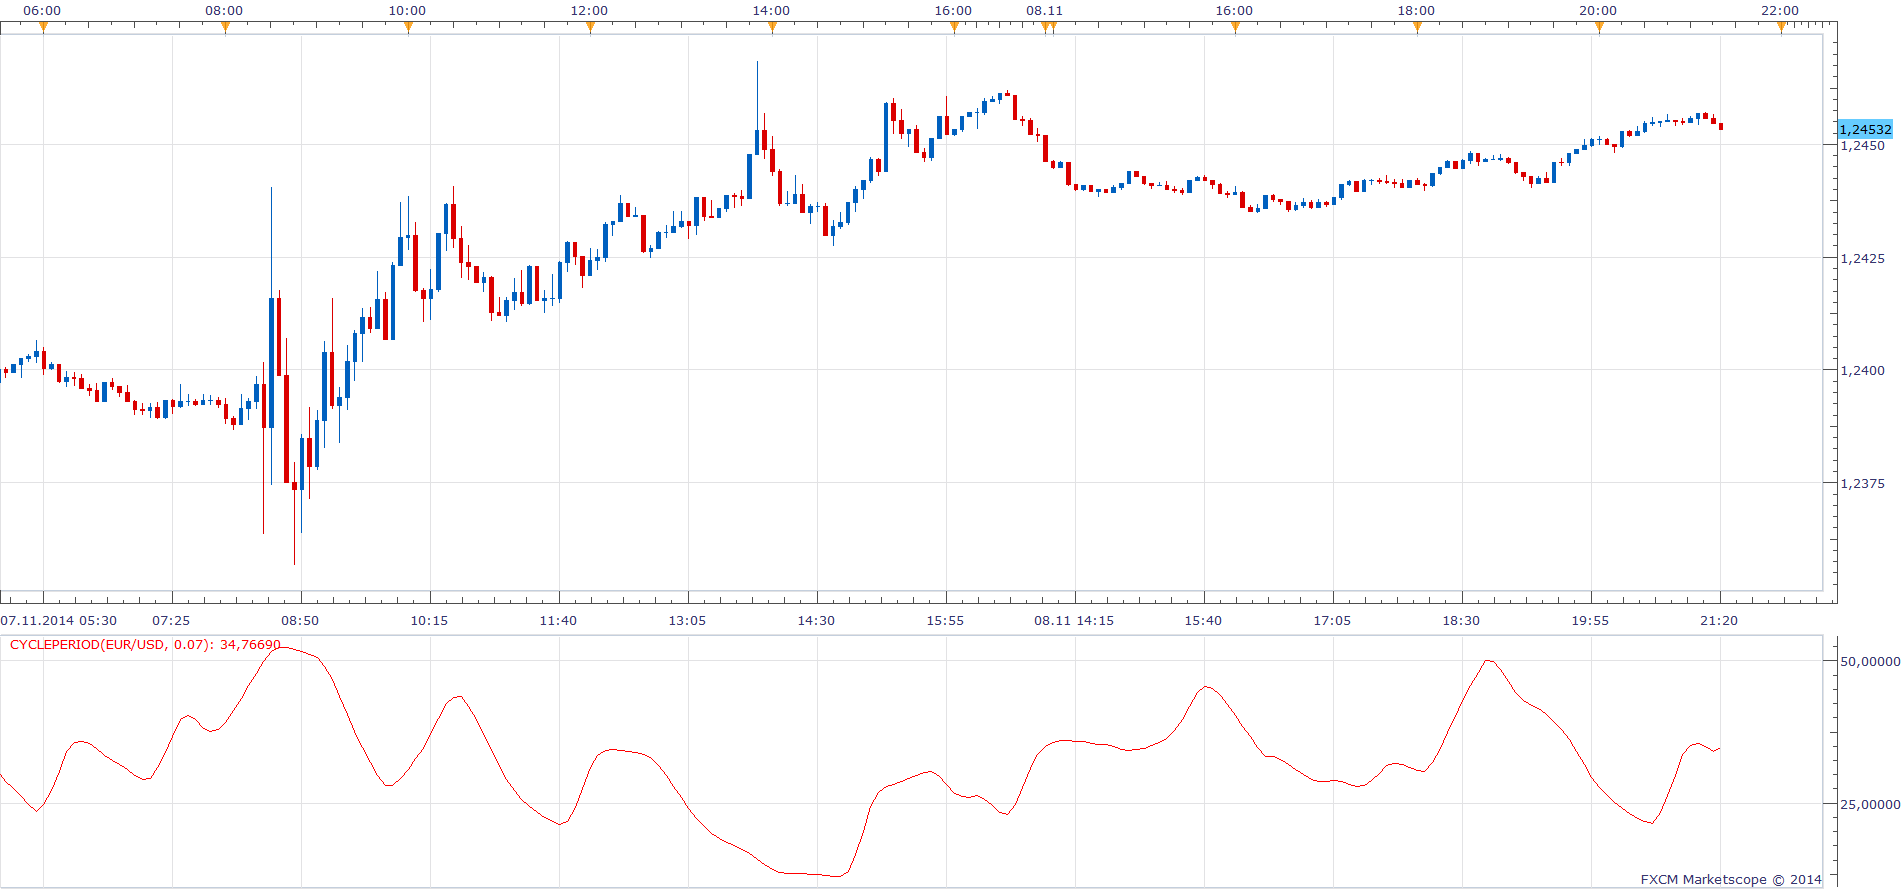Click the 1,2450 price axis label
This screenshot has width=1903, height=889.
1863,146
